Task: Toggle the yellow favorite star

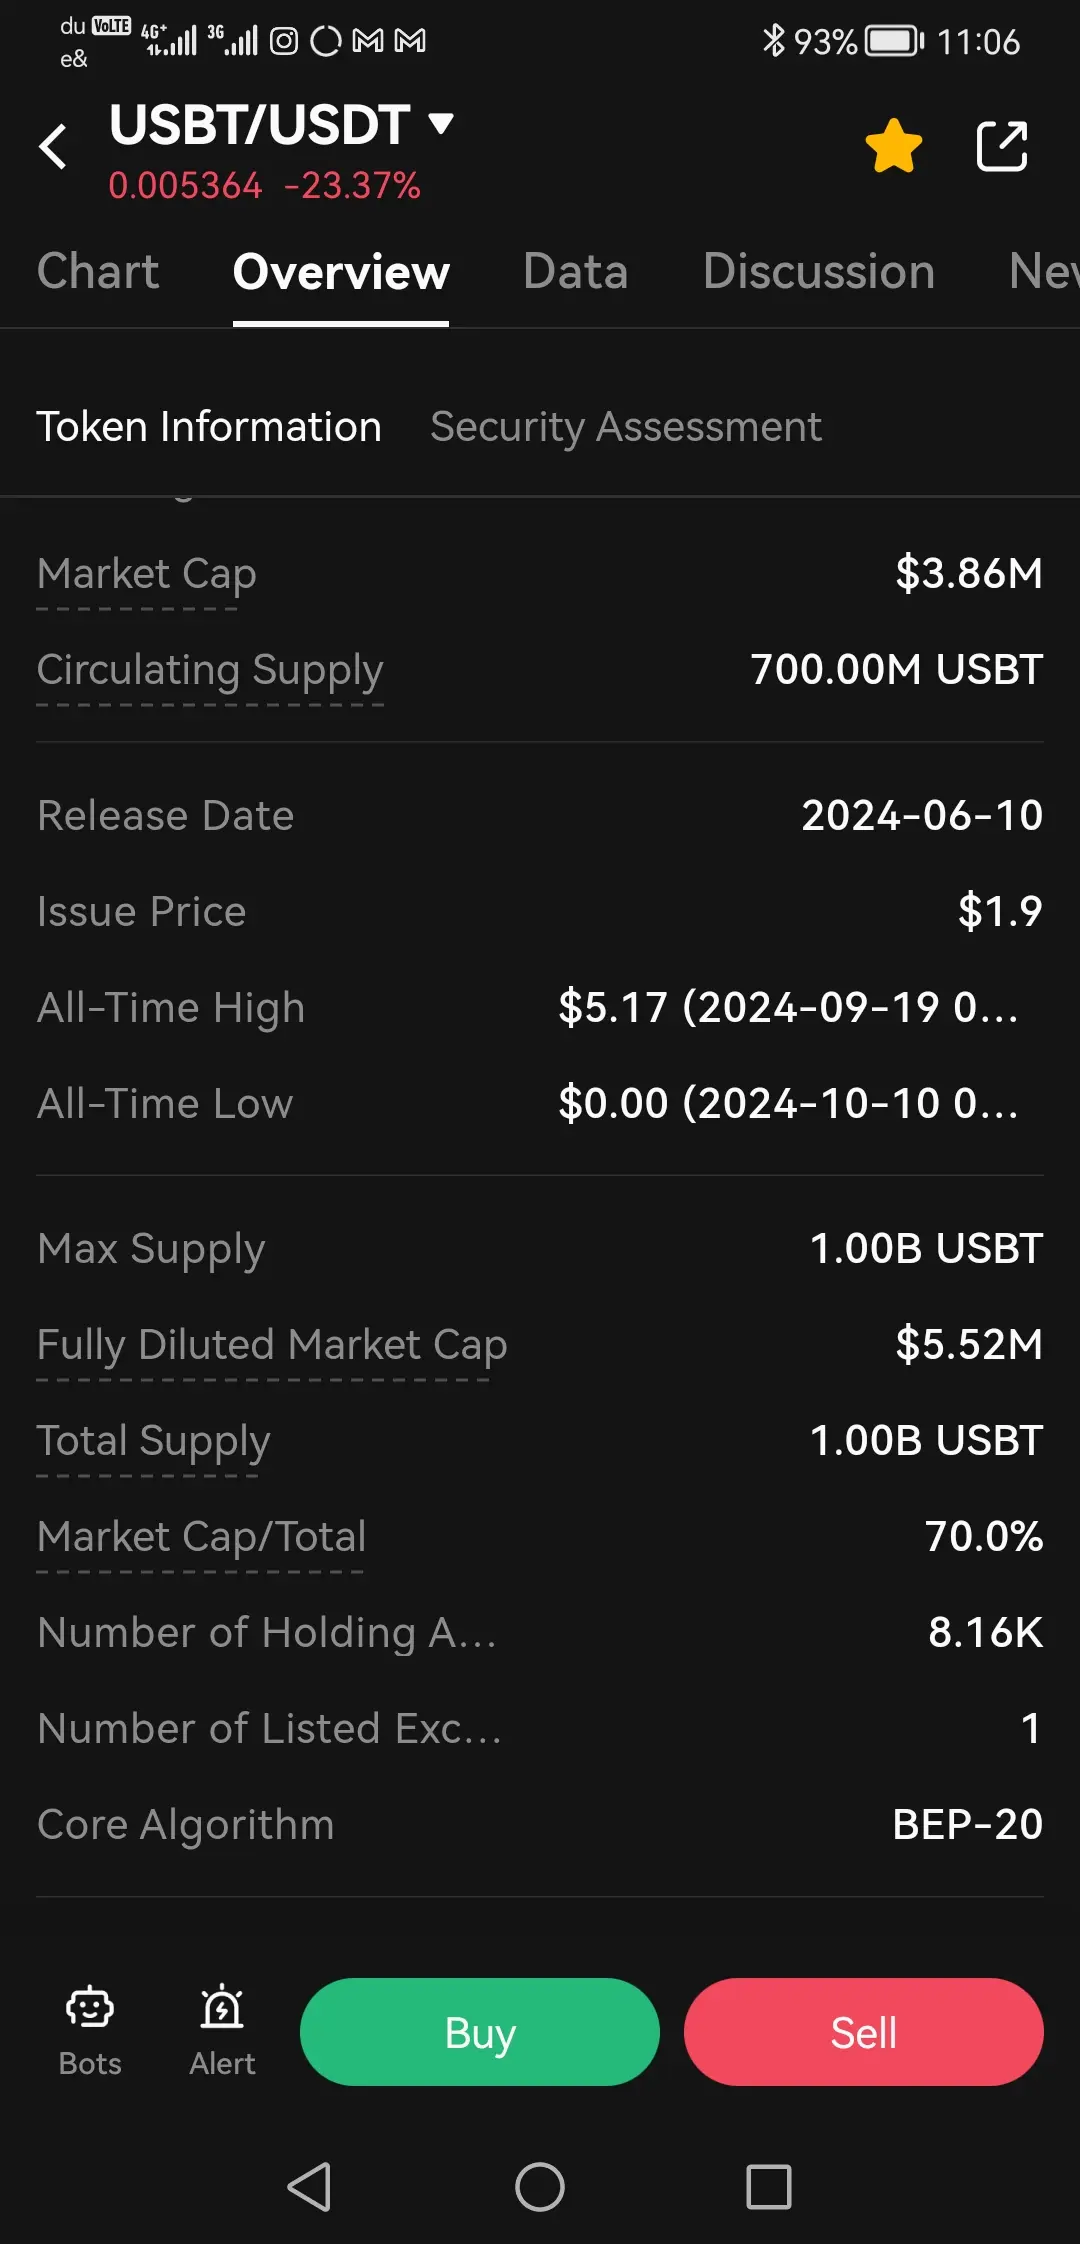Action: (893, 146)
